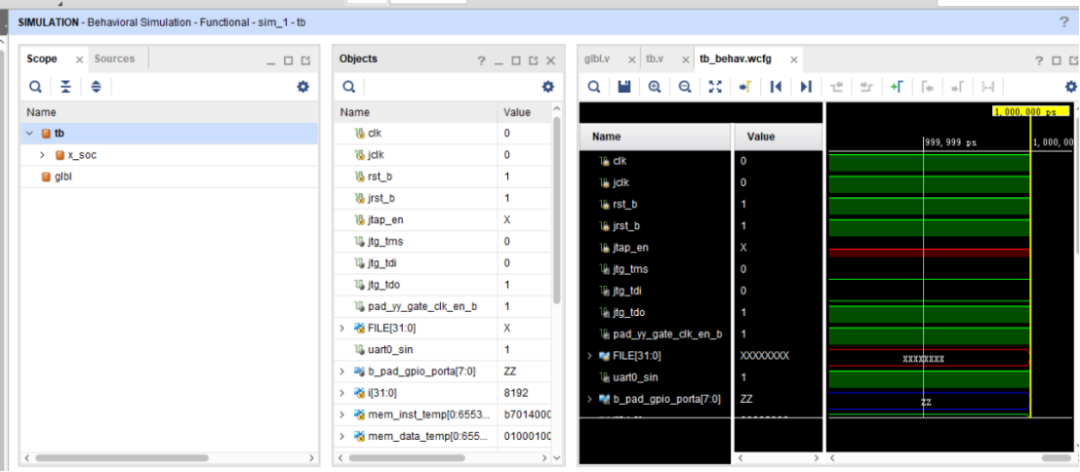1080x472 pixels.
Task: Go to previous marker
Action: [x=928, y=86]
